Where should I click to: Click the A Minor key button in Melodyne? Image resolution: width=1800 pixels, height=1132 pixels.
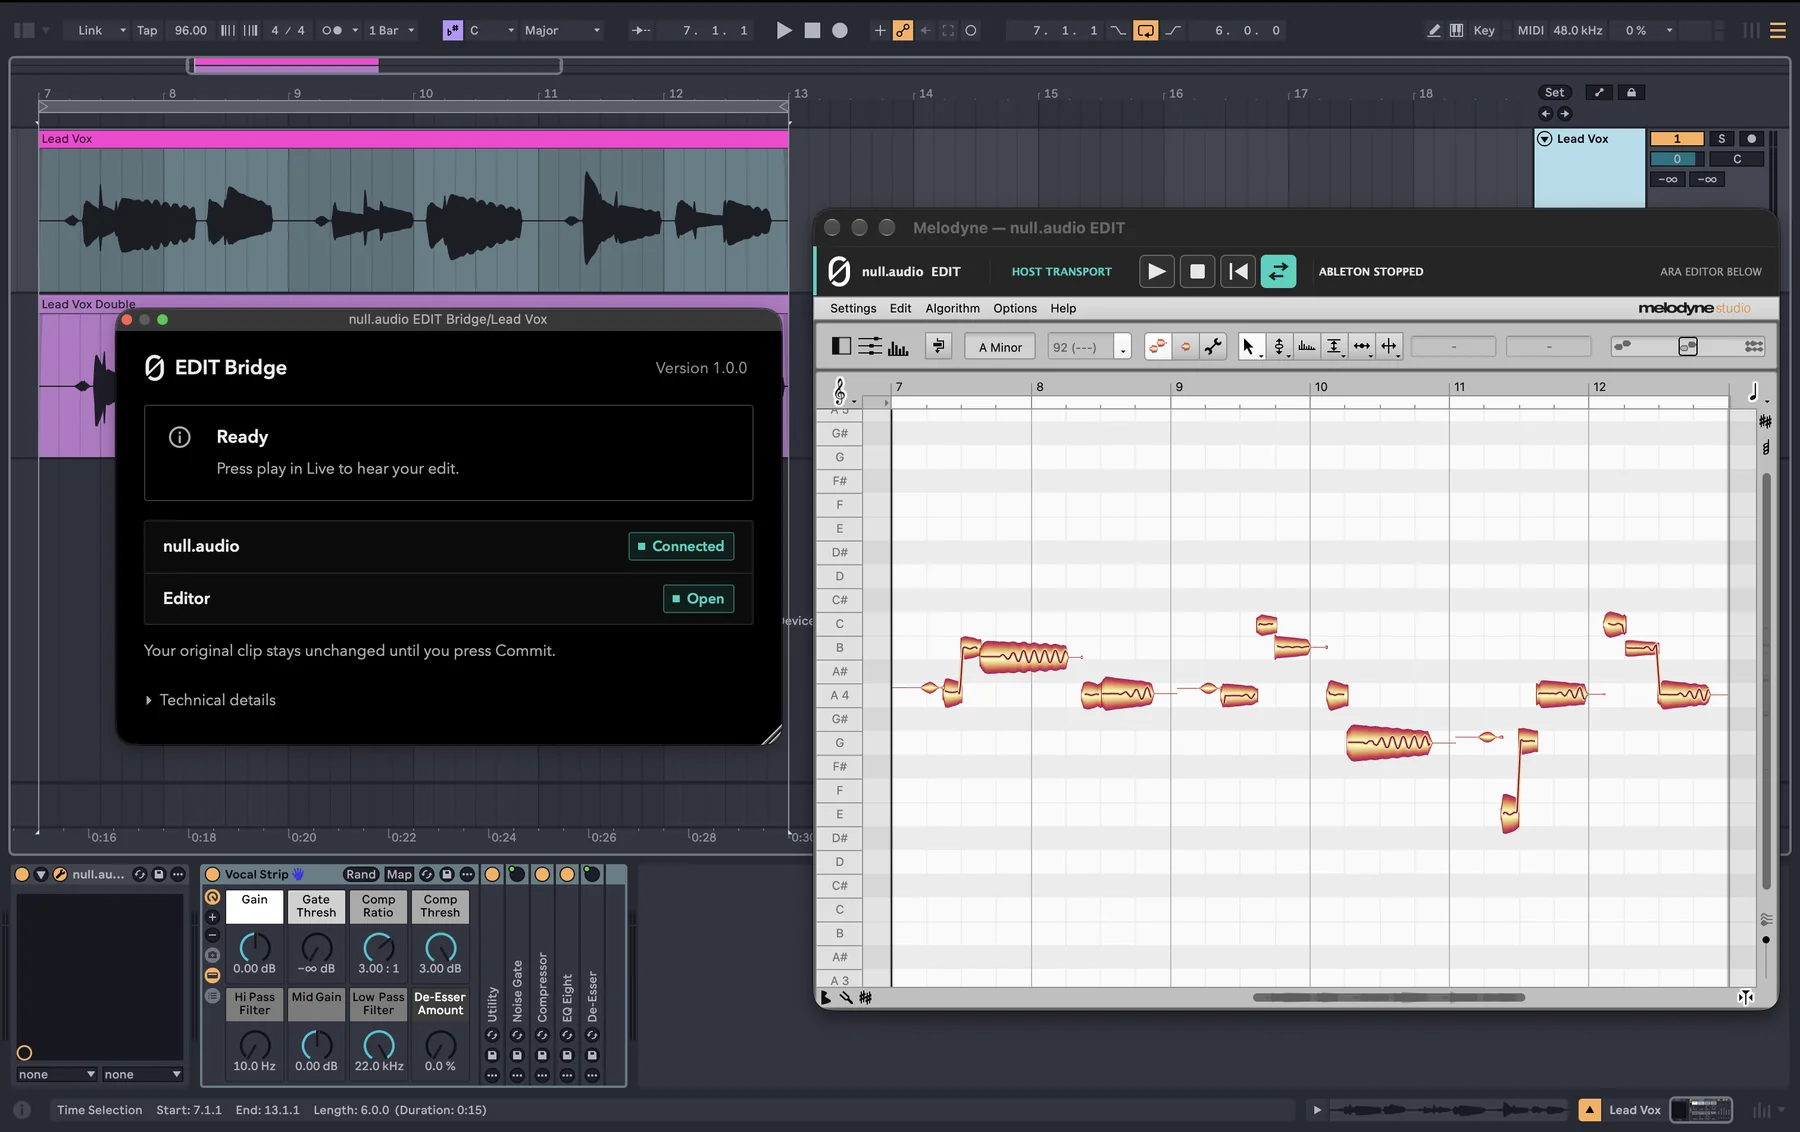point(1000,347)
